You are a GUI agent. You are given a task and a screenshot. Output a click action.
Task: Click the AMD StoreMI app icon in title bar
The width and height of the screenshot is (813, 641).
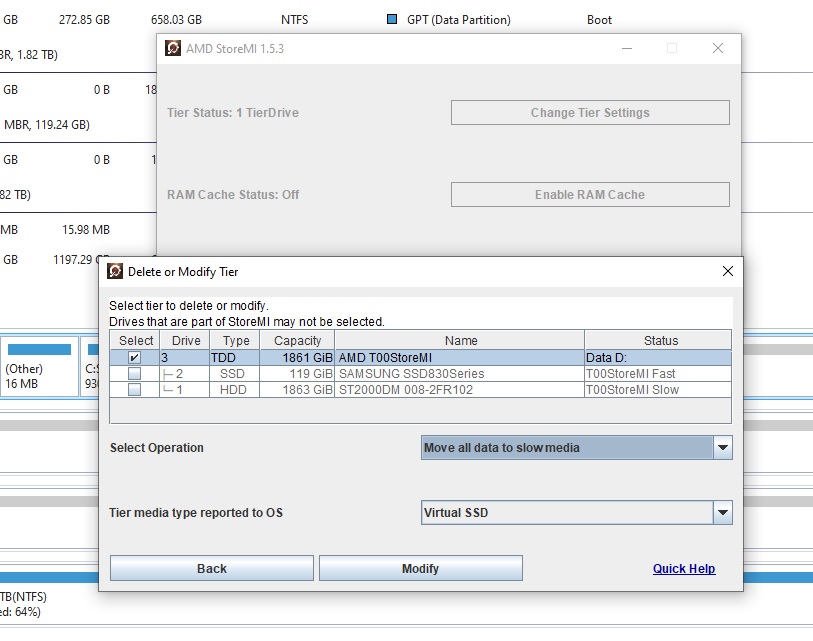point(173,48)
